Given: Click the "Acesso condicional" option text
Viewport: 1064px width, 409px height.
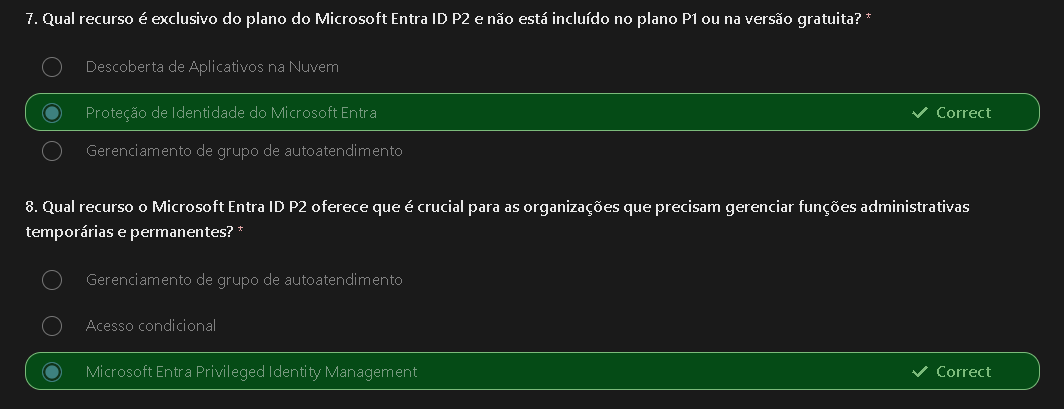Looking at the screenshot, I should tap(151, 326).
